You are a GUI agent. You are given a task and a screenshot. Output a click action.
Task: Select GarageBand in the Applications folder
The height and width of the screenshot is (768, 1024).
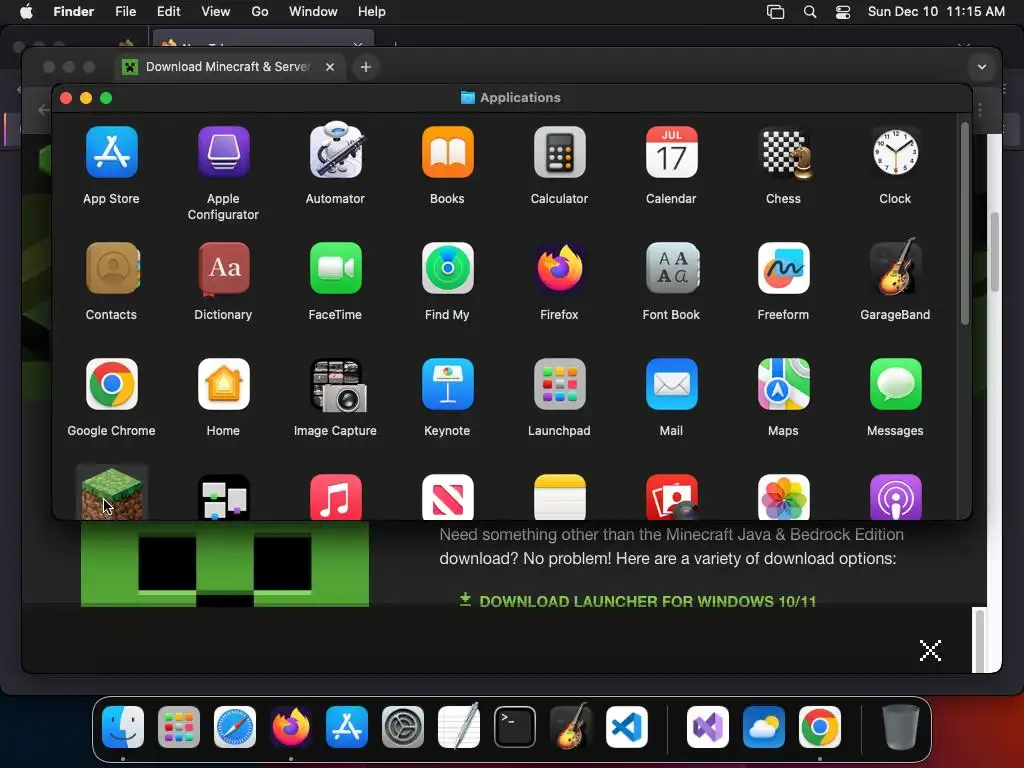pos(895,267)
